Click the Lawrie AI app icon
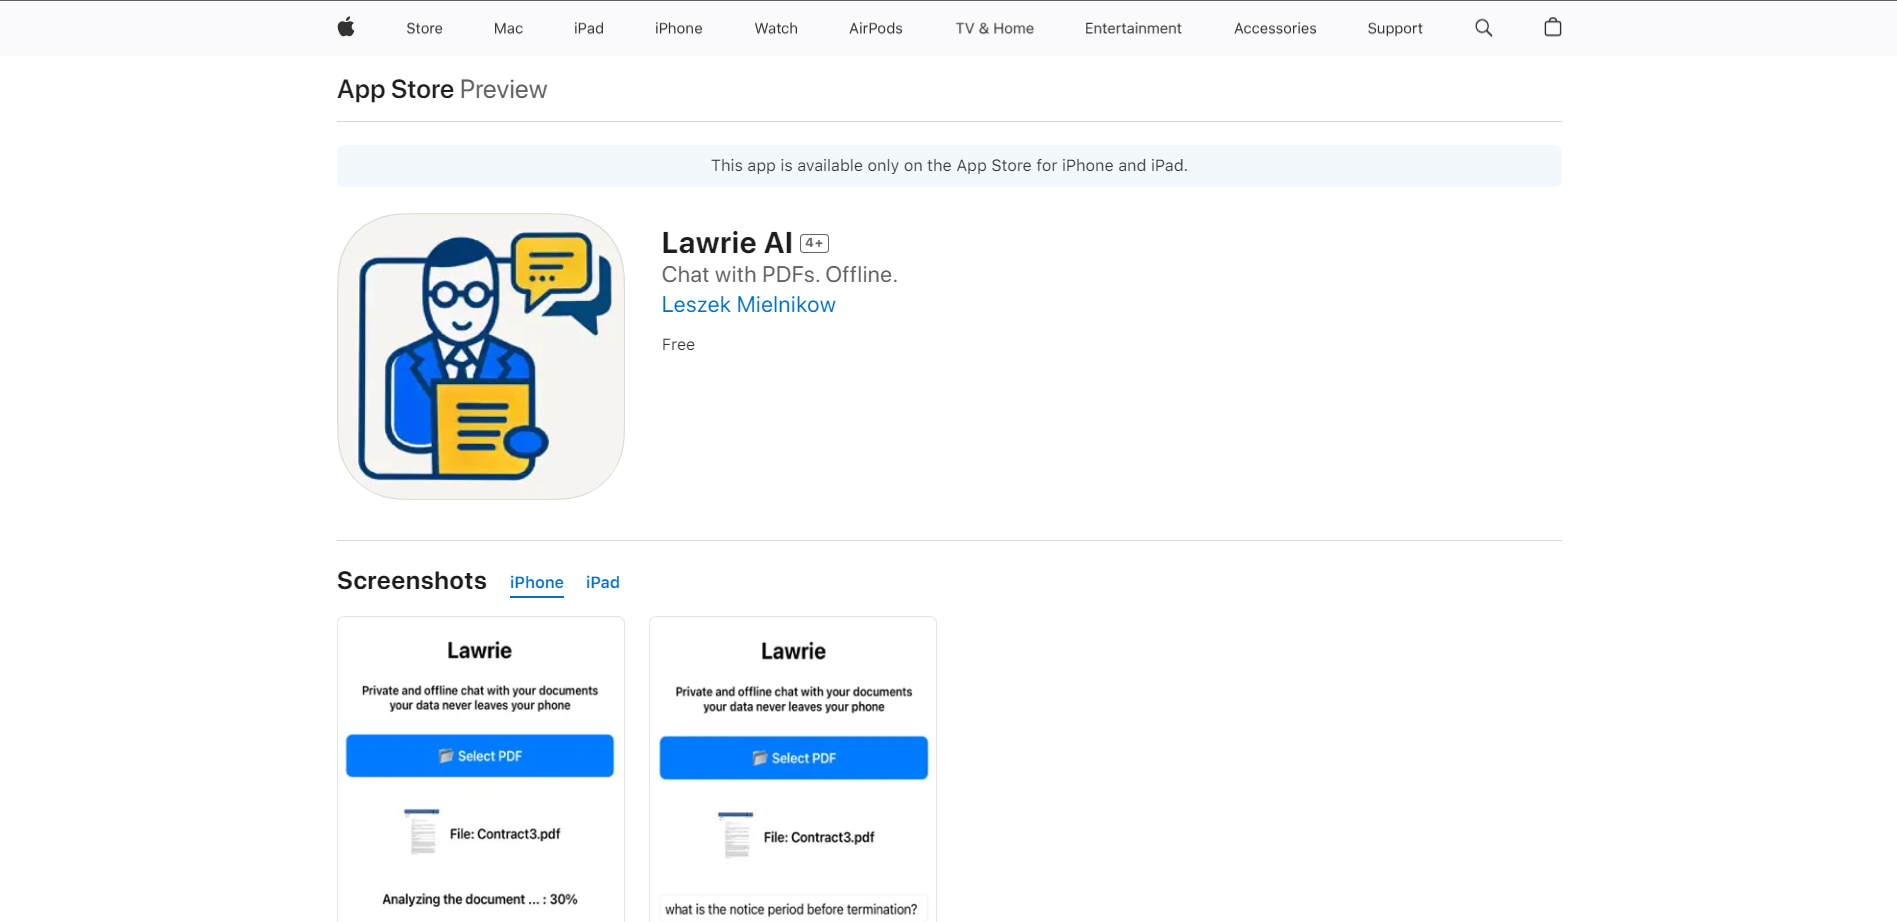Image resolution: width=1897 pixels, height=922 pixels. pyautogui.click(x=481, y=356)
